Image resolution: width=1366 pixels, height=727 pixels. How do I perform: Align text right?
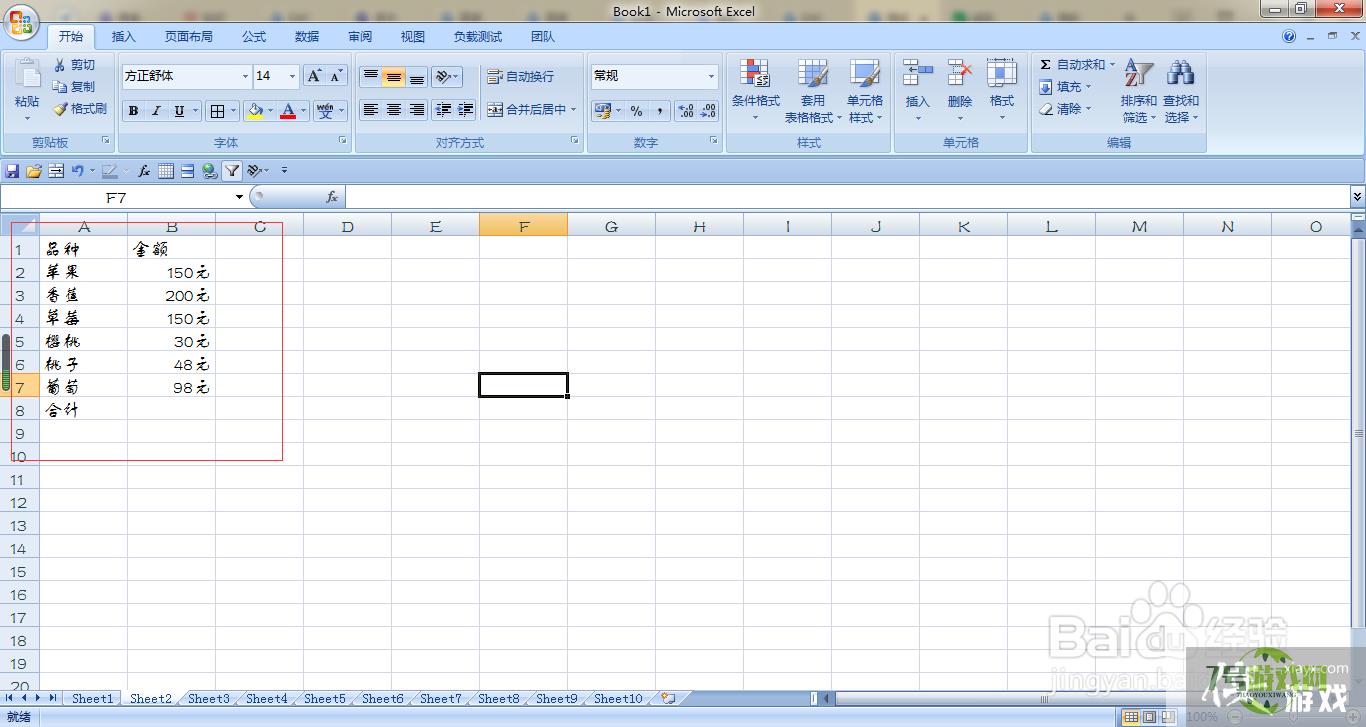416,110
